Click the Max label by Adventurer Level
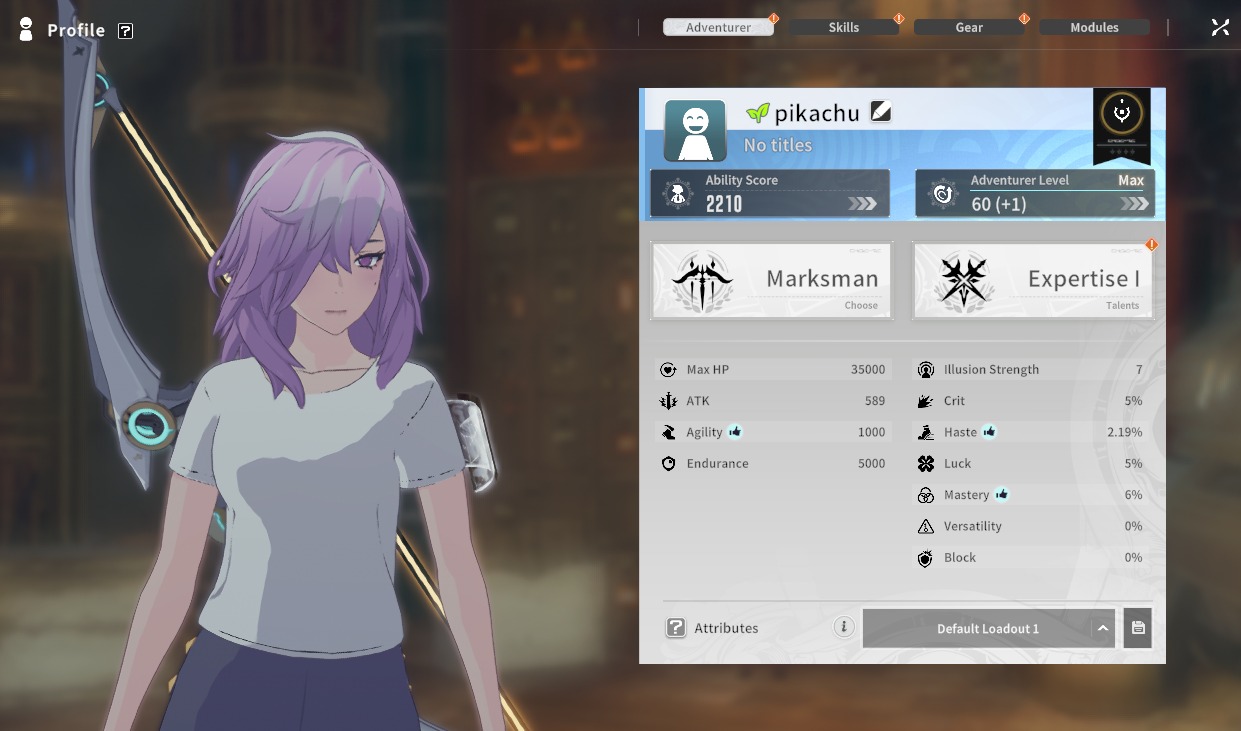The height and width of the screenshot is (731, 1241). tap(1131, 181)
